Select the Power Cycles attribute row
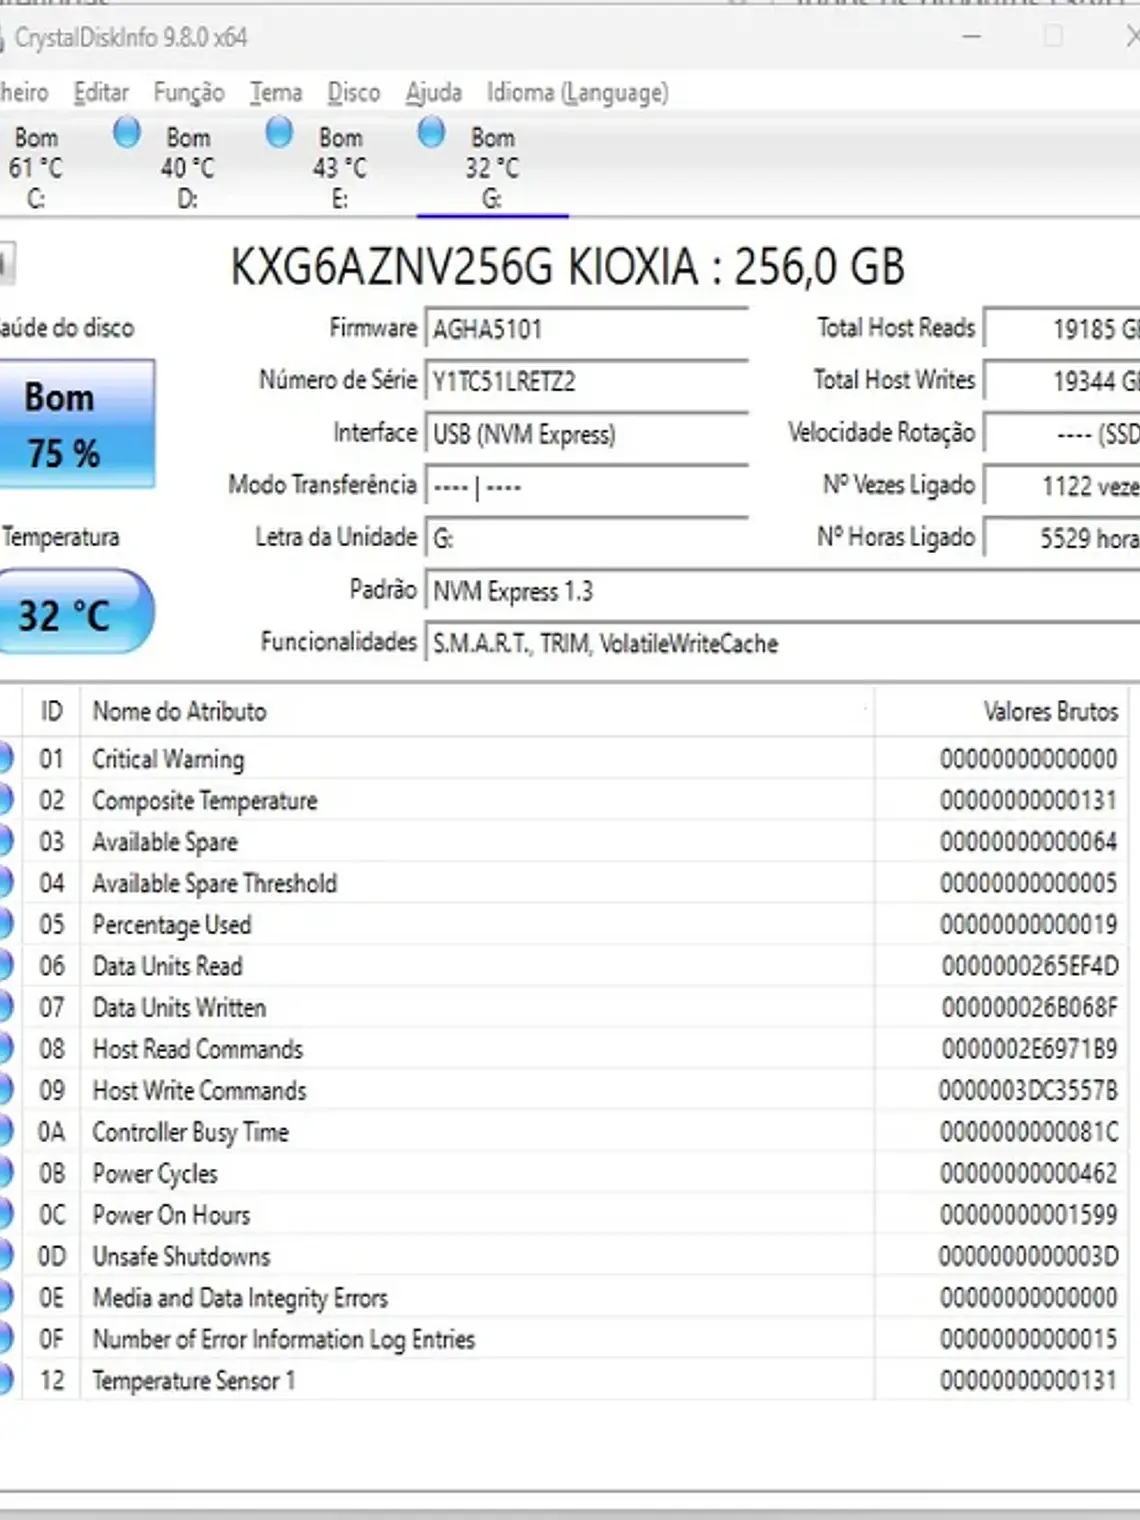 (565, 1173)
